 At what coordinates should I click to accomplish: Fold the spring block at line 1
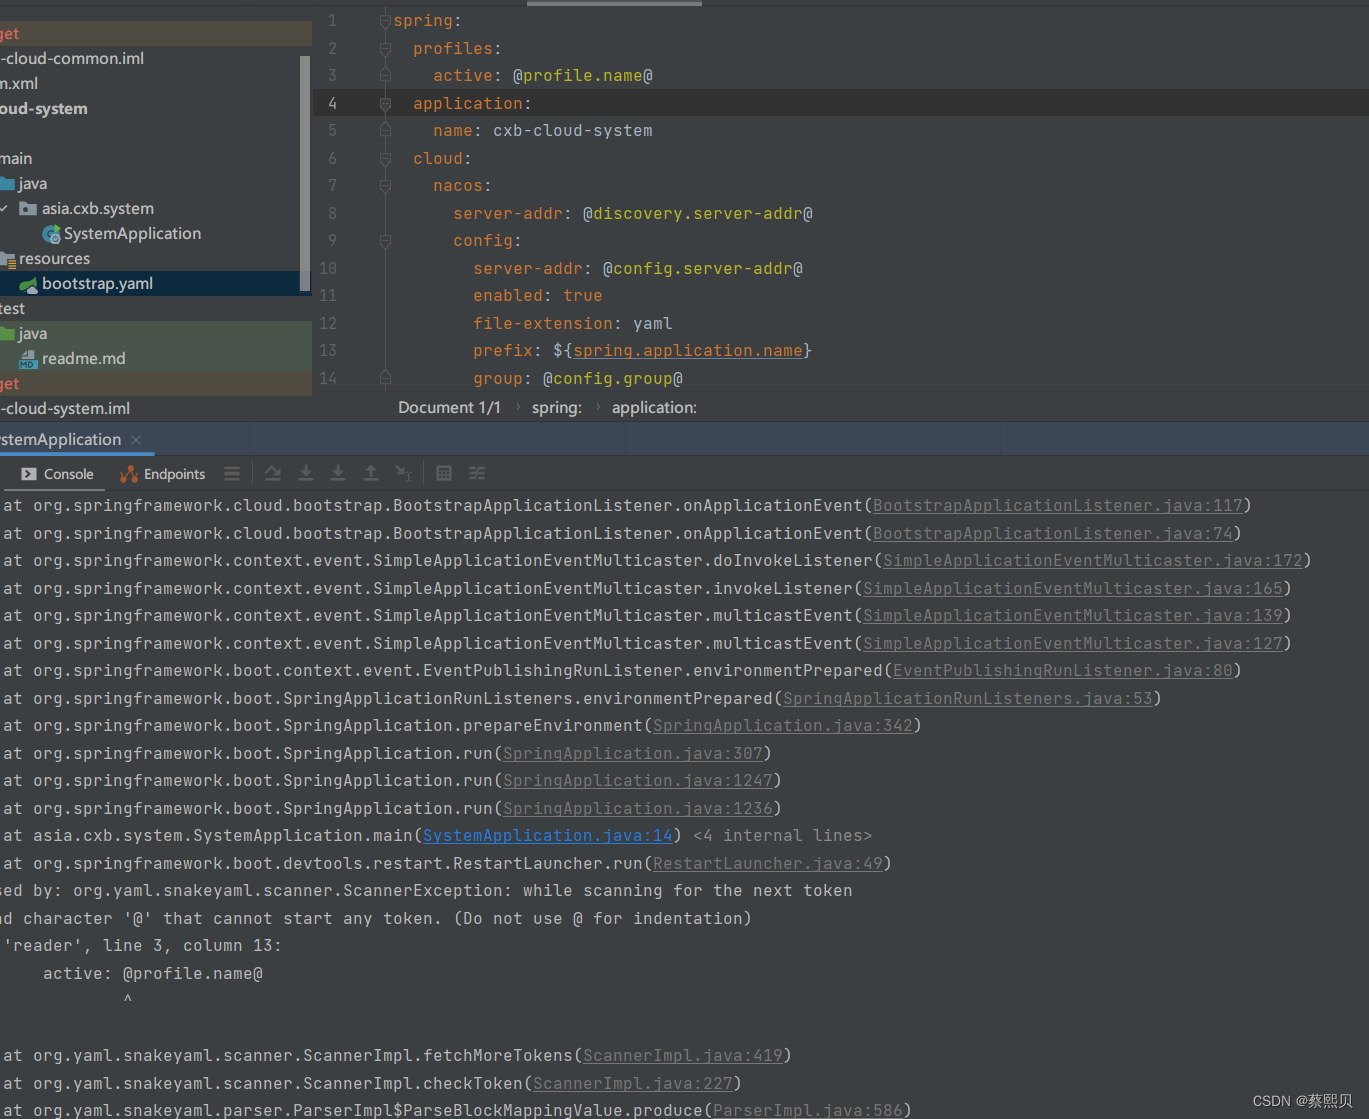pyautogui.click(x=385, y=21)
